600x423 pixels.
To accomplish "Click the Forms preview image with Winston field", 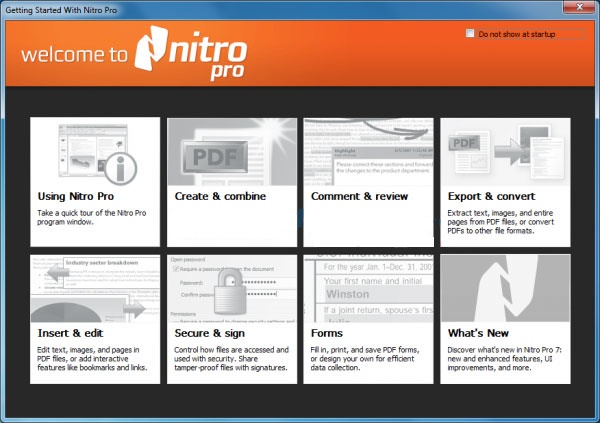I will 368,289.
